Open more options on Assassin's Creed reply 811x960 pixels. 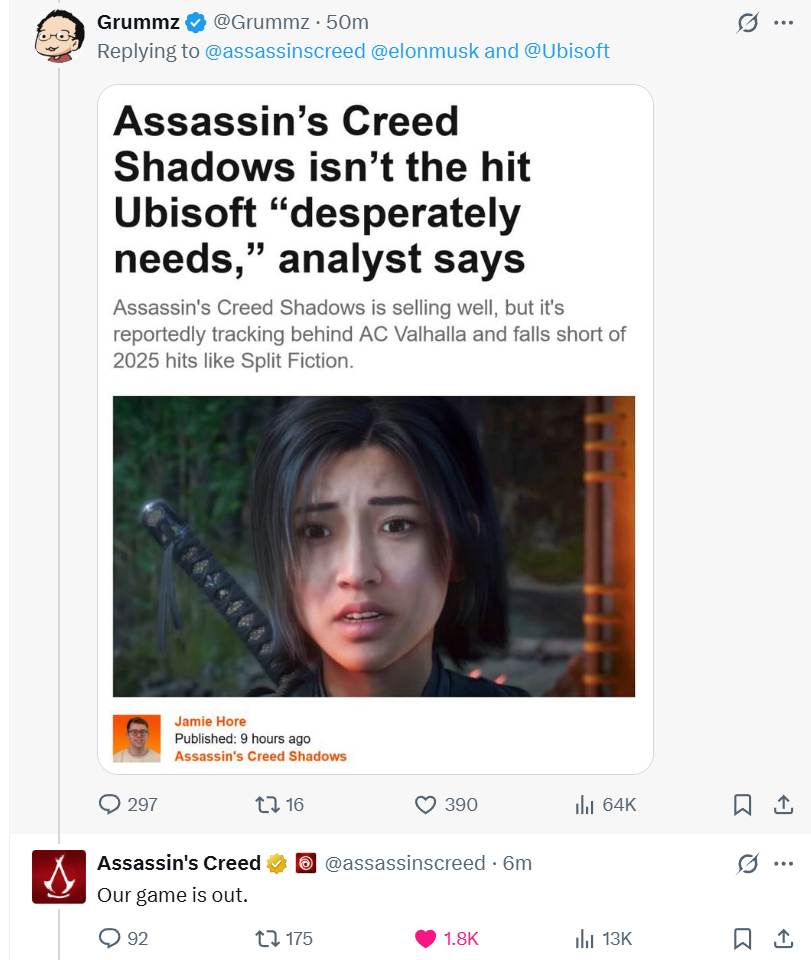point(783,864)
